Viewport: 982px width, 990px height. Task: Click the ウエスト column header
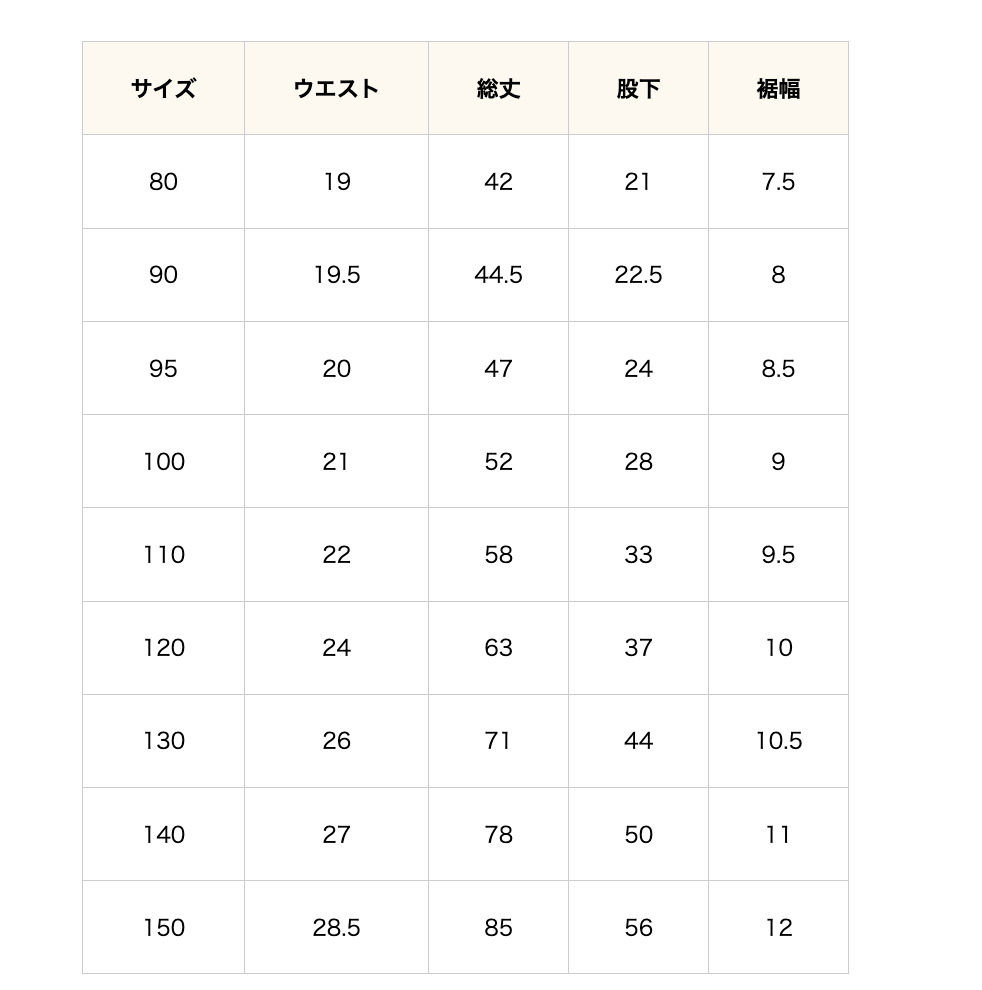tap(336, 89)
